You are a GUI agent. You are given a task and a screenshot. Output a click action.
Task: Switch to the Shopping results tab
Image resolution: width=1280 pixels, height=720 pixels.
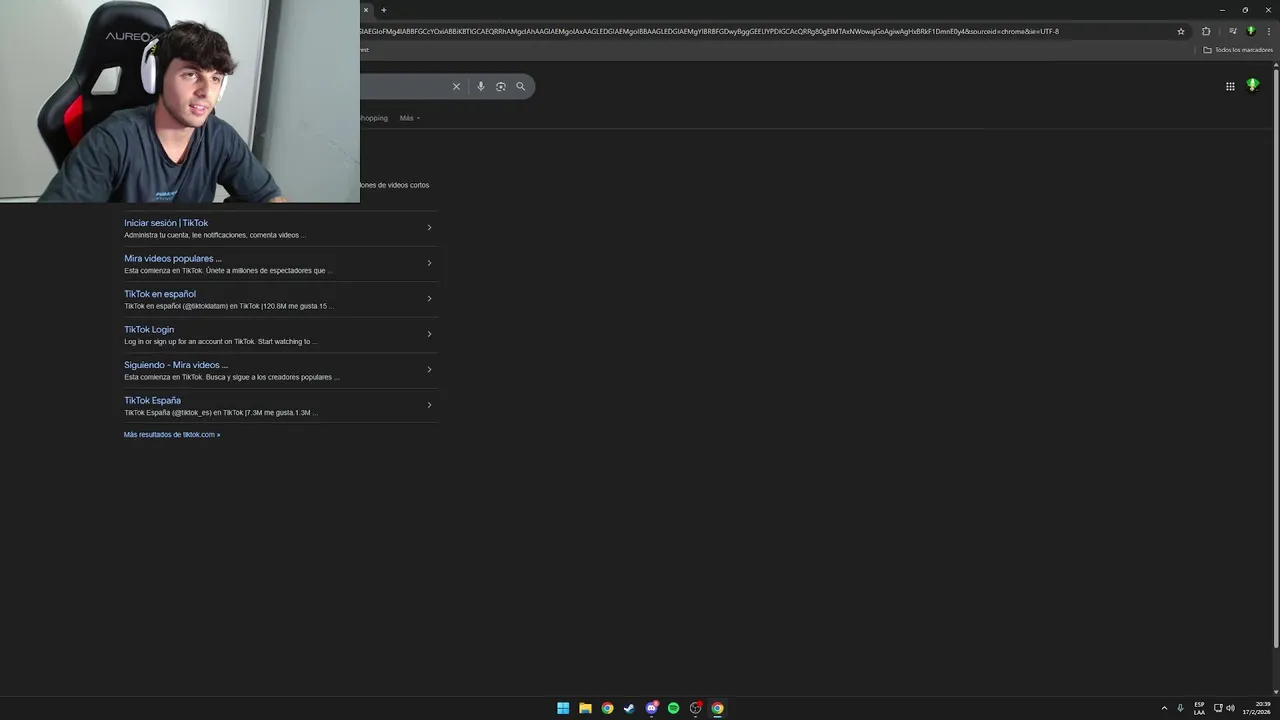click(x=374, y=118)
